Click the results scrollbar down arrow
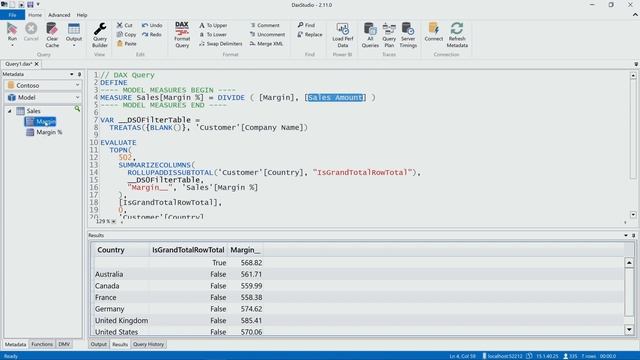 [x=629, y=329]
